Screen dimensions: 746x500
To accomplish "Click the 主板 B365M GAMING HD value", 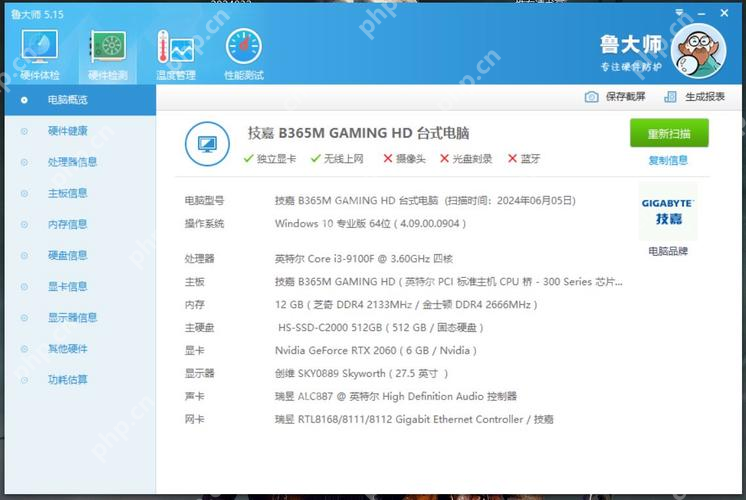I will pos(449,282).
